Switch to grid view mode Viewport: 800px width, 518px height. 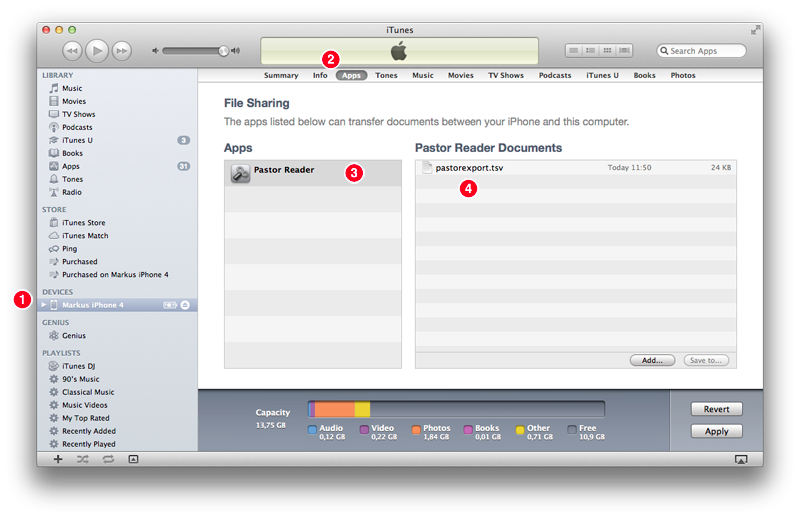click(x=607, y=51)
